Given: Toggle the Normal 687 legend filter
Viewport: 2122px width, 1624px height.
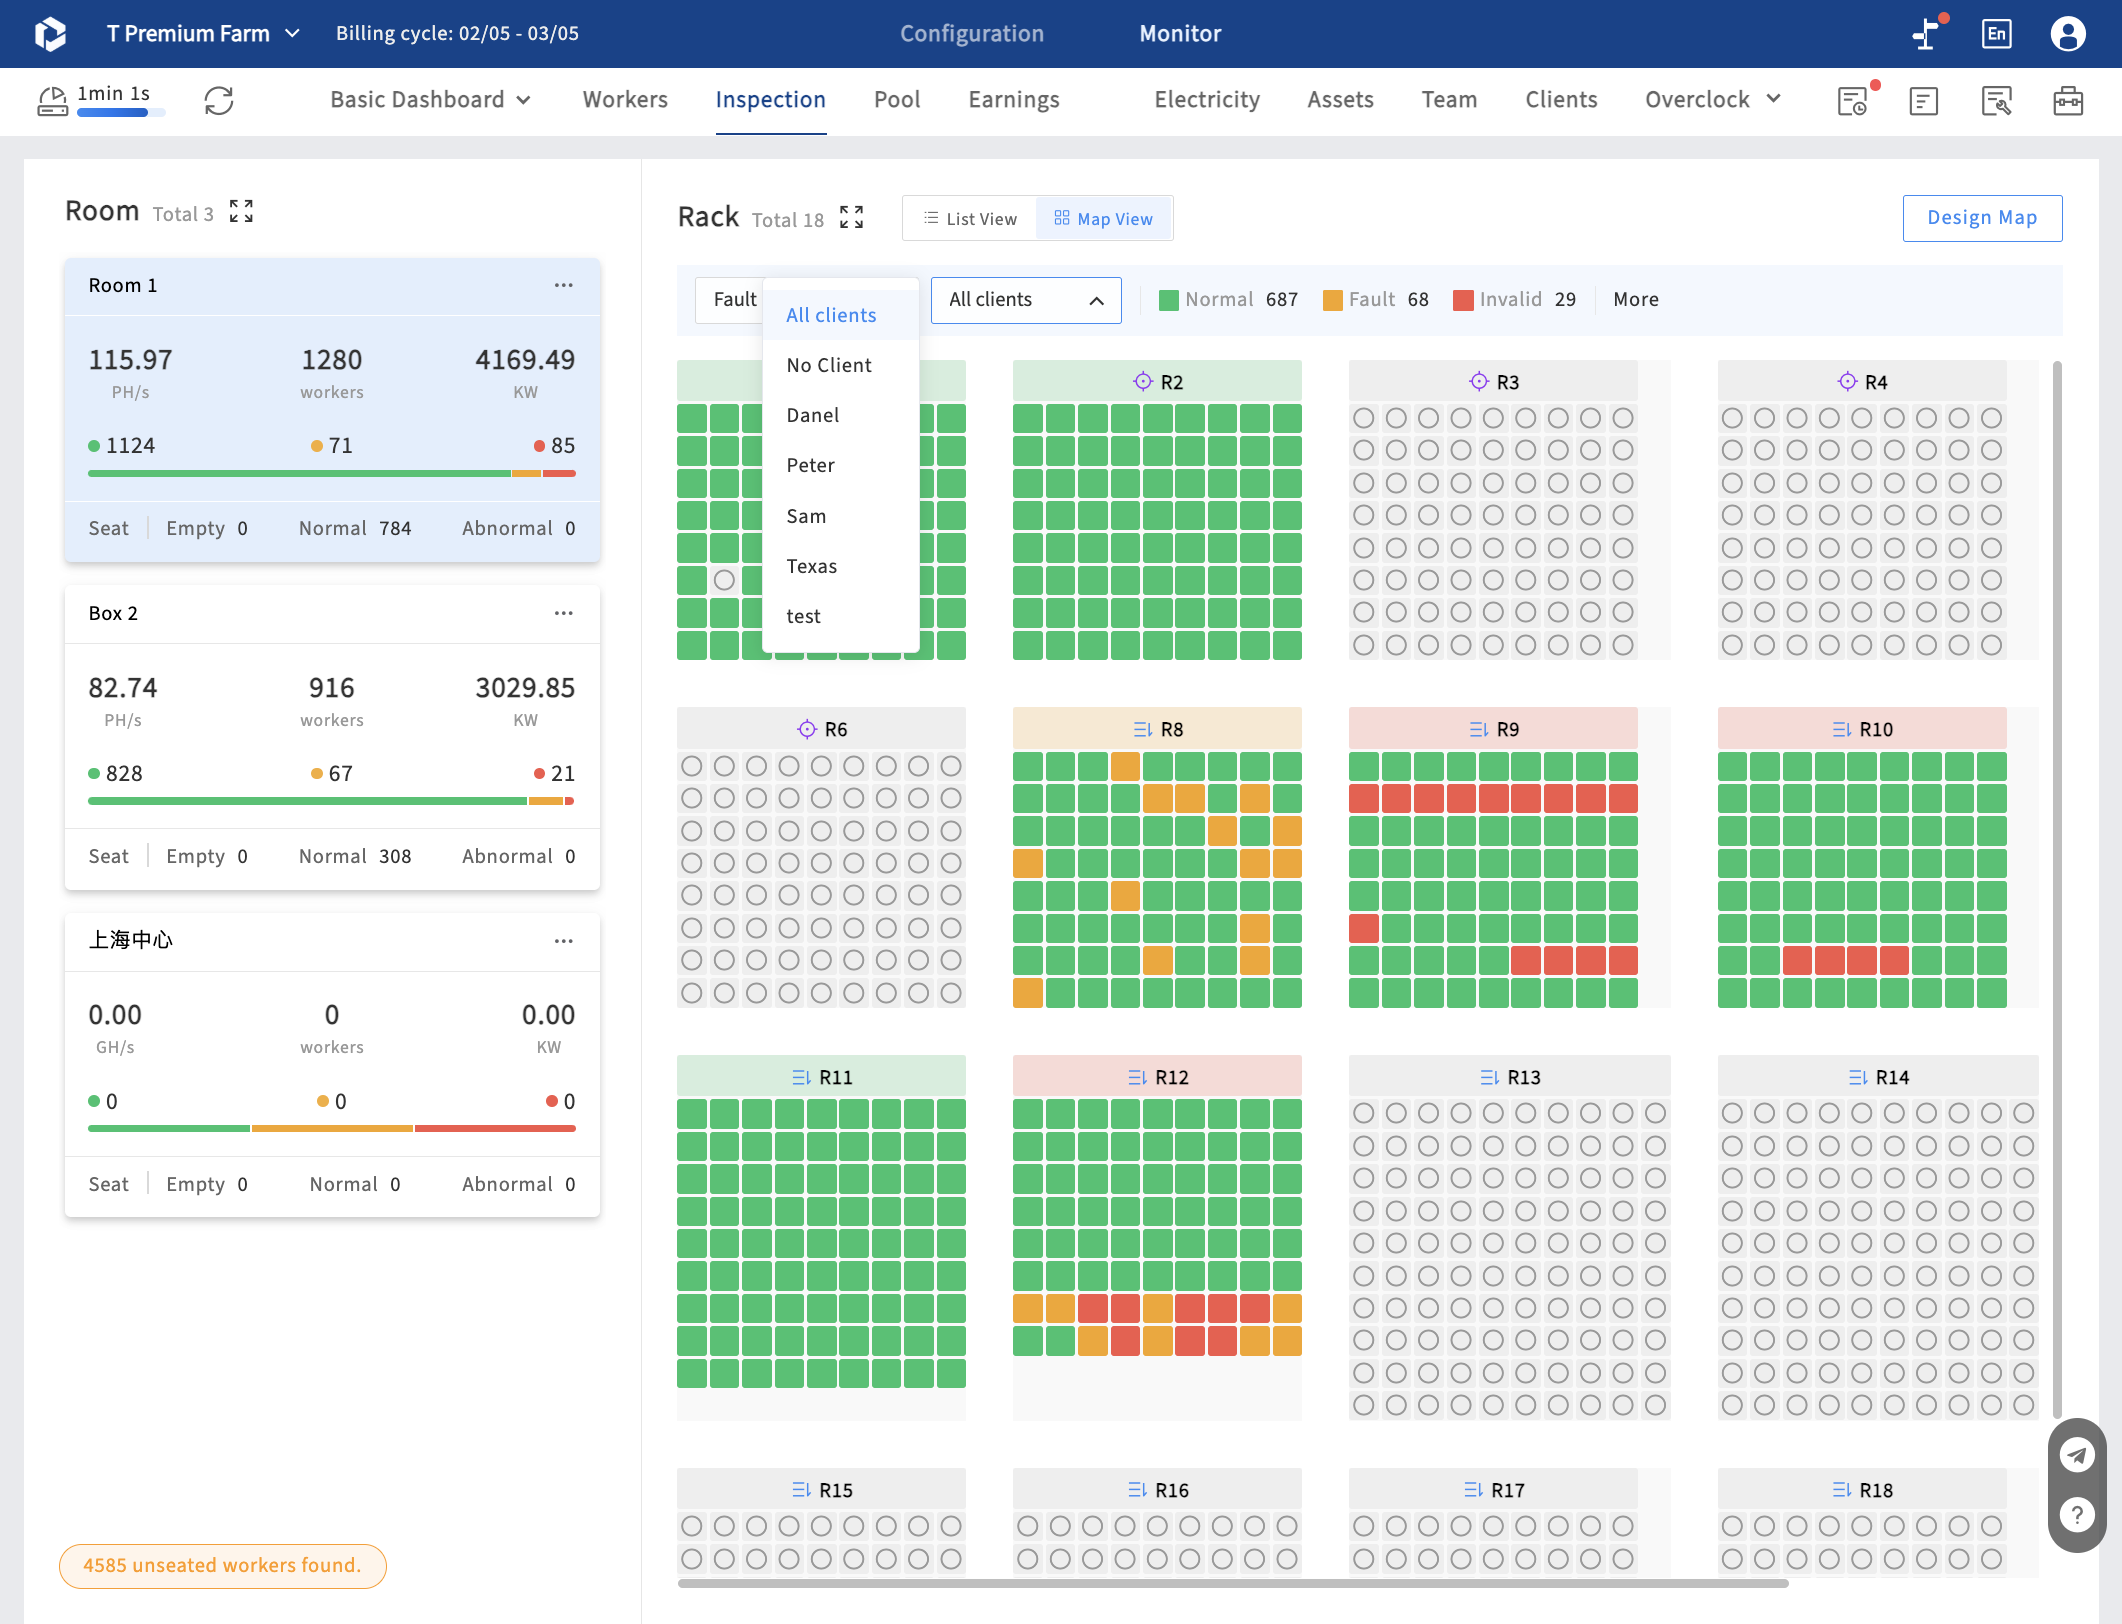Looking at the screenshot, I should [1228, 299].
